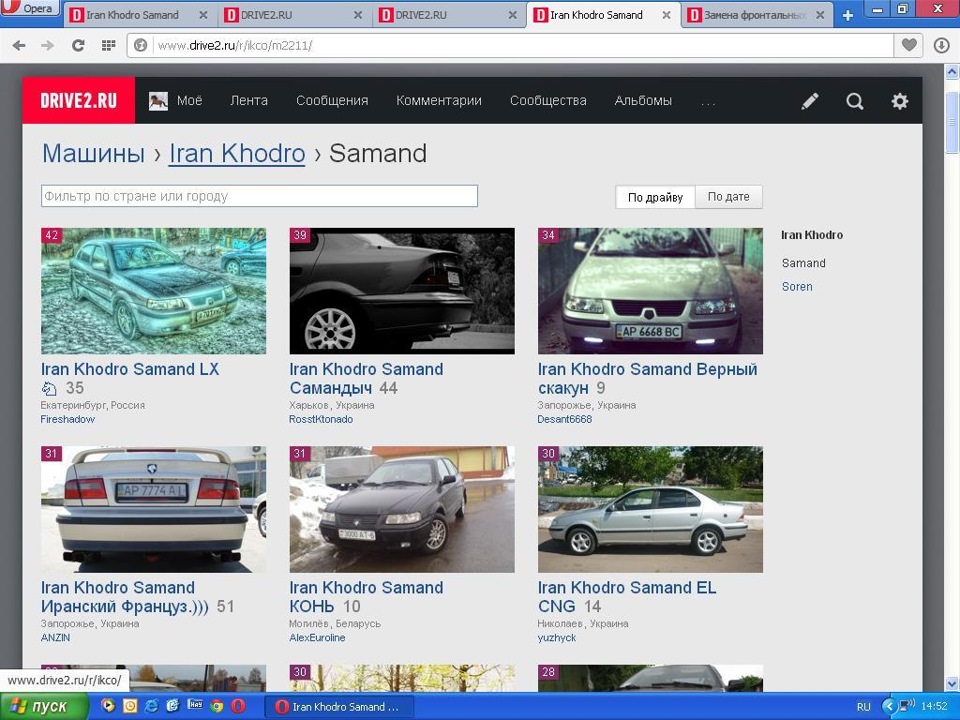
Task: Open the horse avatar profile icon
Action: 158,101
